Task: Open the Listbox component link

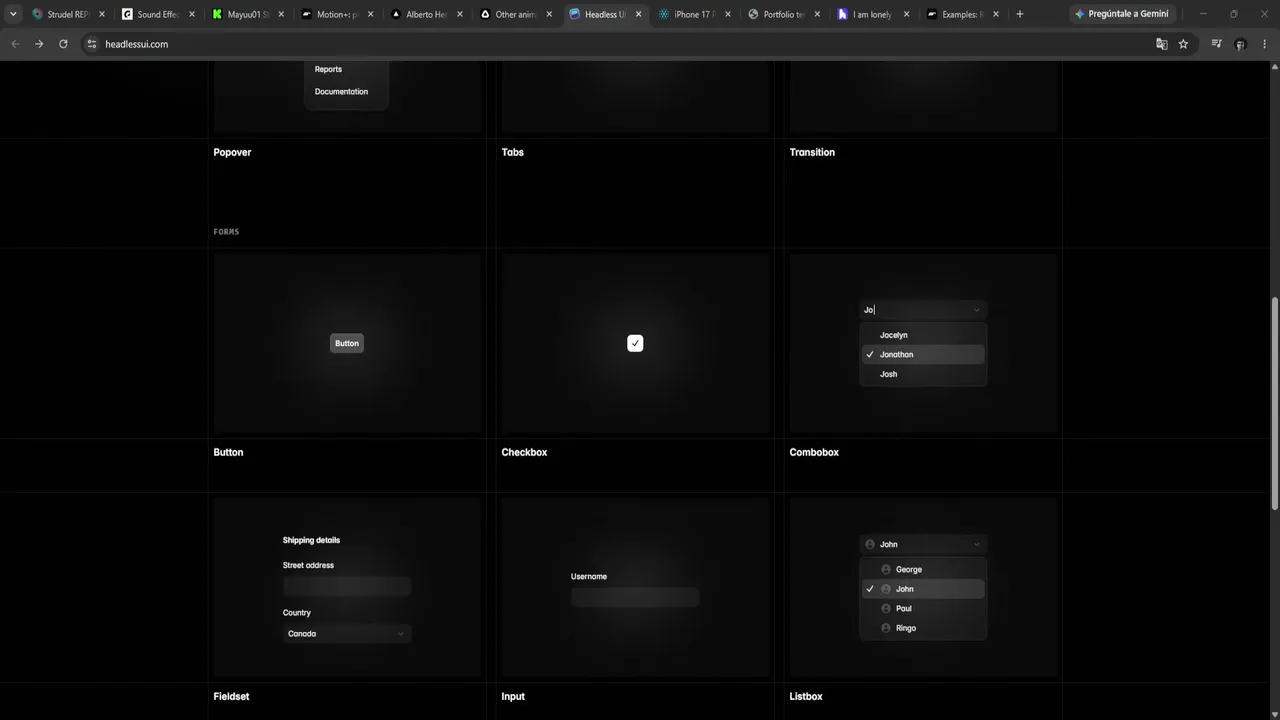Action: click(x=806, y=696)
